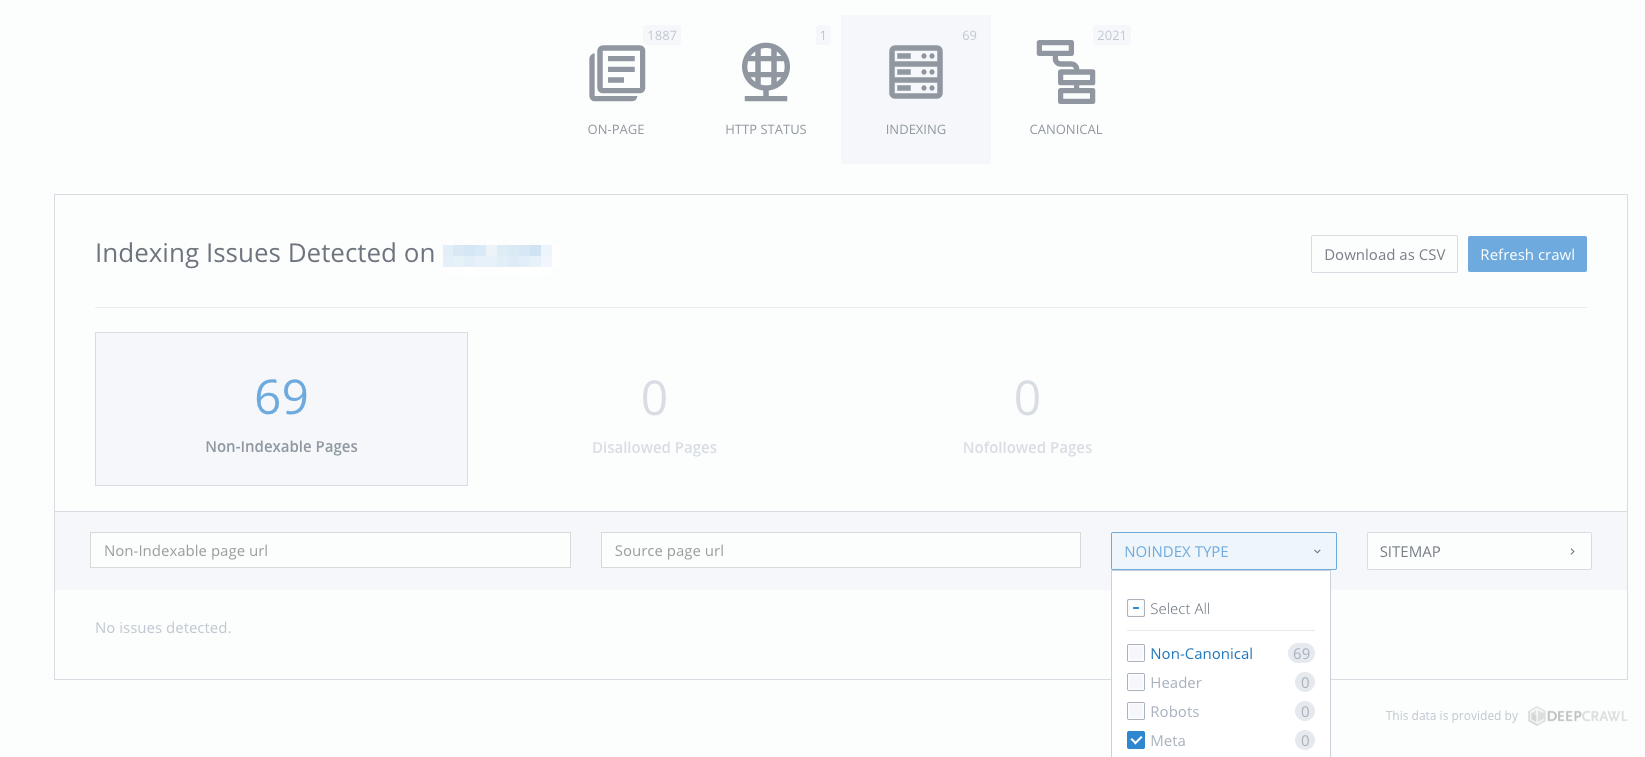Refresh the crawl

(x=1527, y=254)
